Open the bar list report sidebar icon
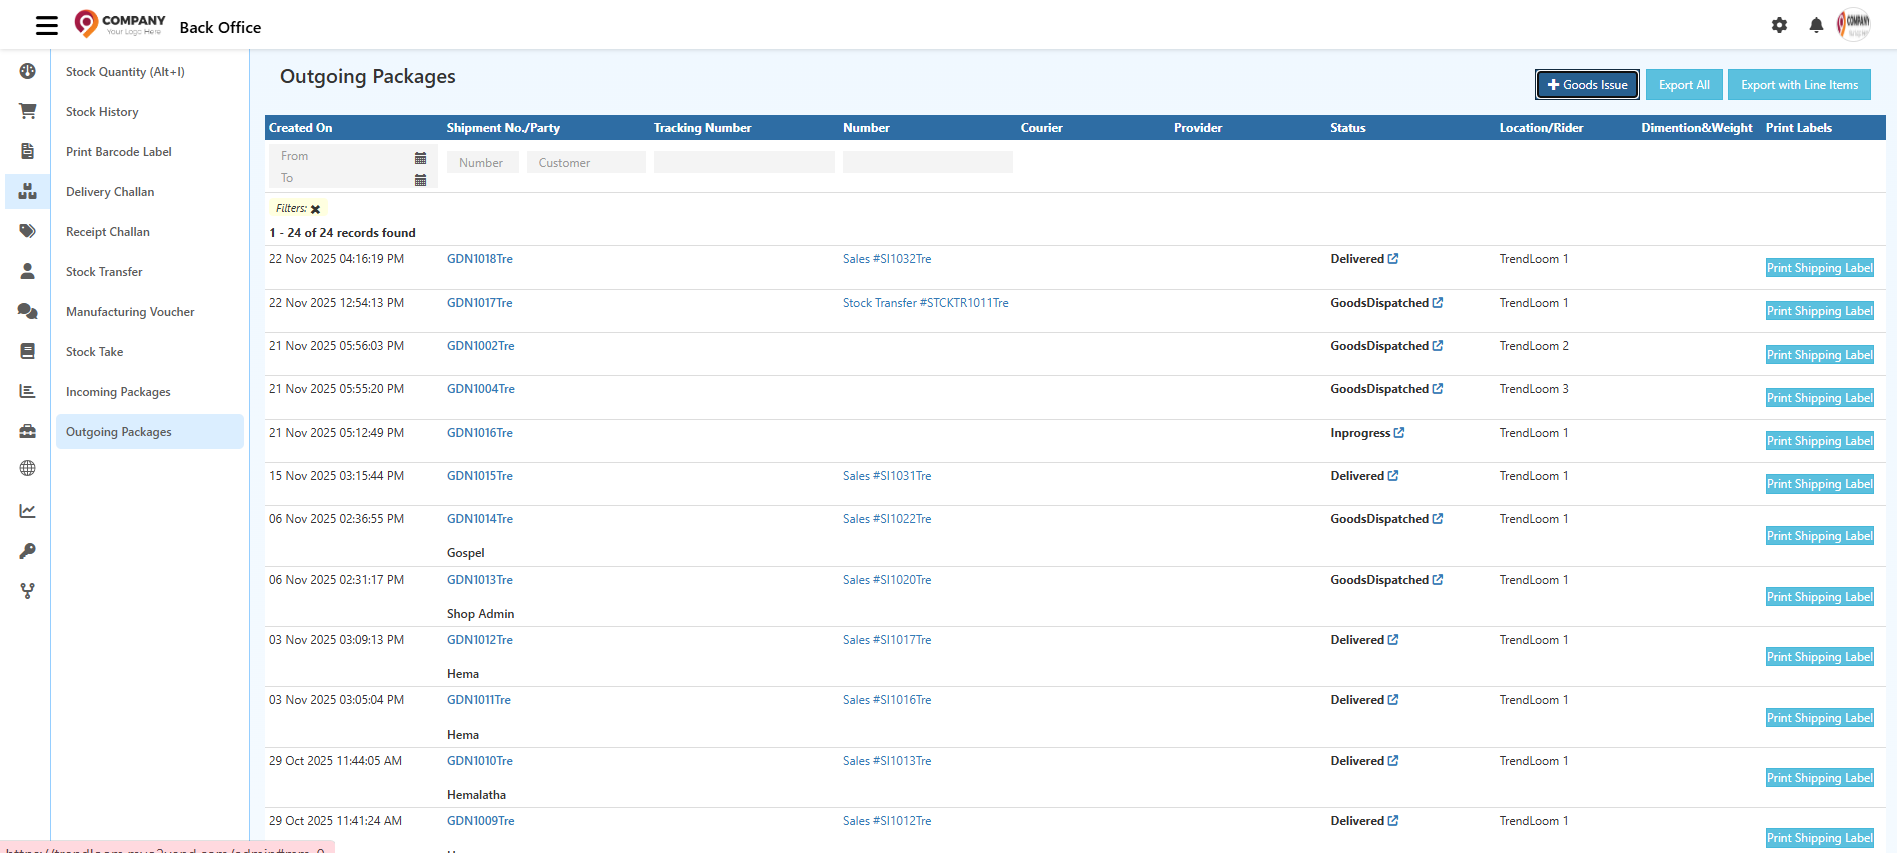1897x853 pixels. (27, 391)
